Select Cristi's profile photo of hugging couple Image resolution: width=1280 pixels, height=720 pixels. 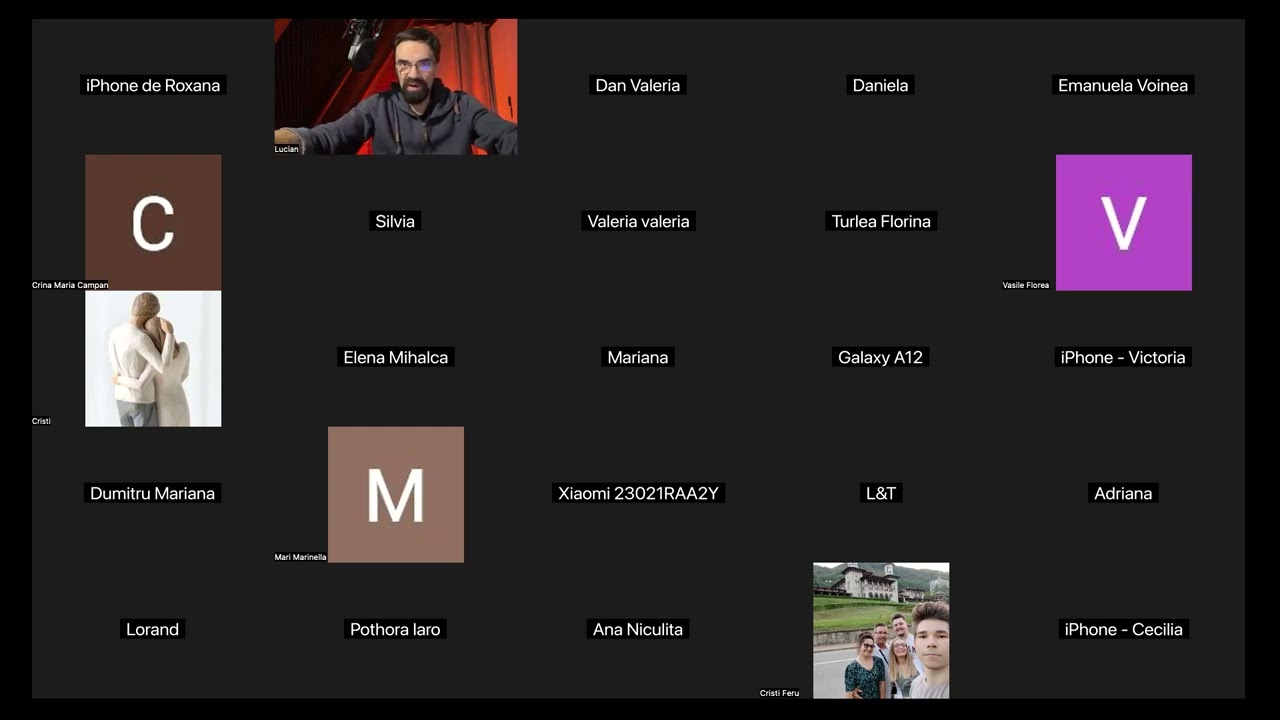(153, 358)
